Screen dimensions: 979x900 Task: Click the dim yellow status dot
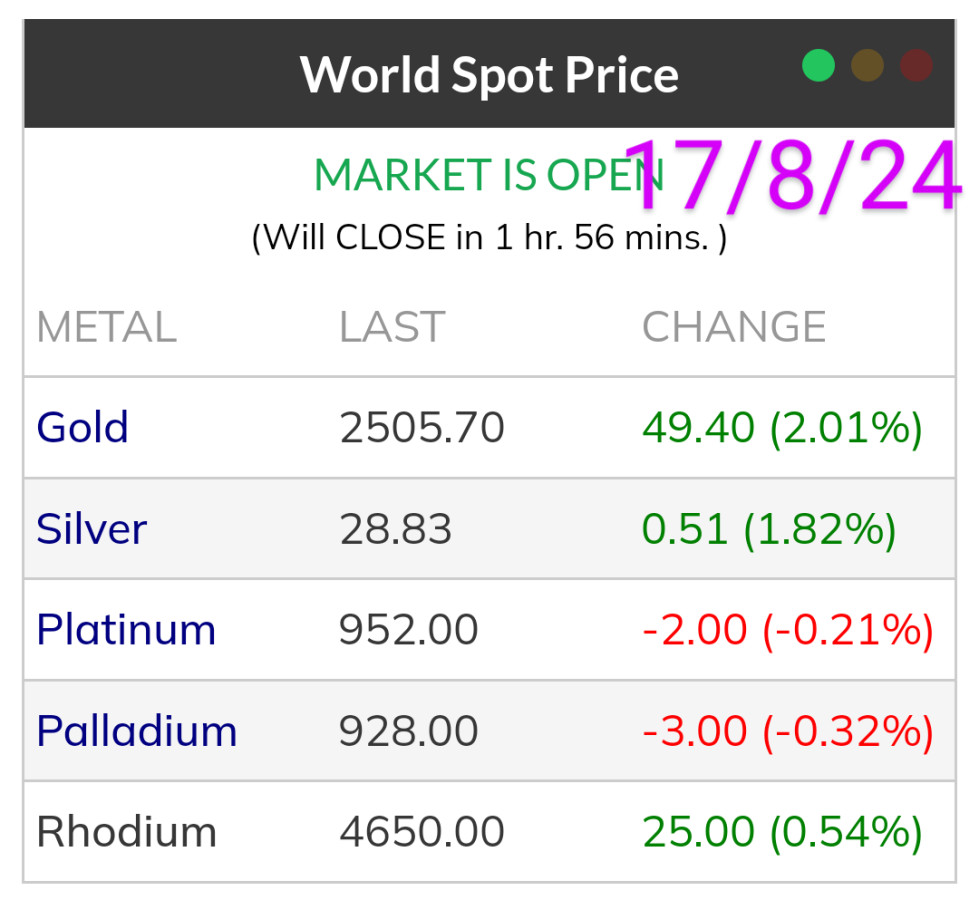pos(867,66)
